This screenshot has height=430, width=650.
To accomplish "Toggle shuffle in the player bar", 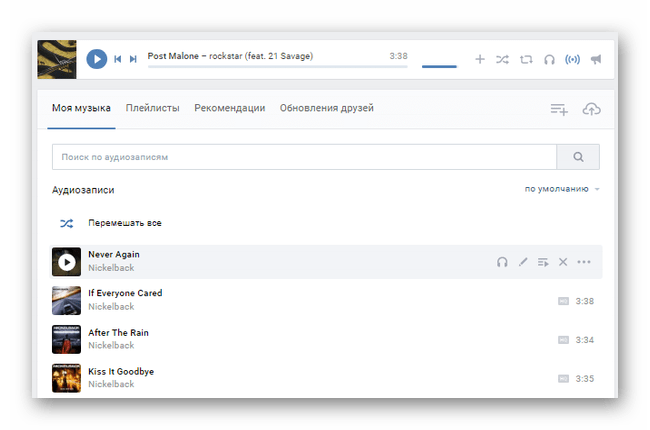I will pos(502,60).
